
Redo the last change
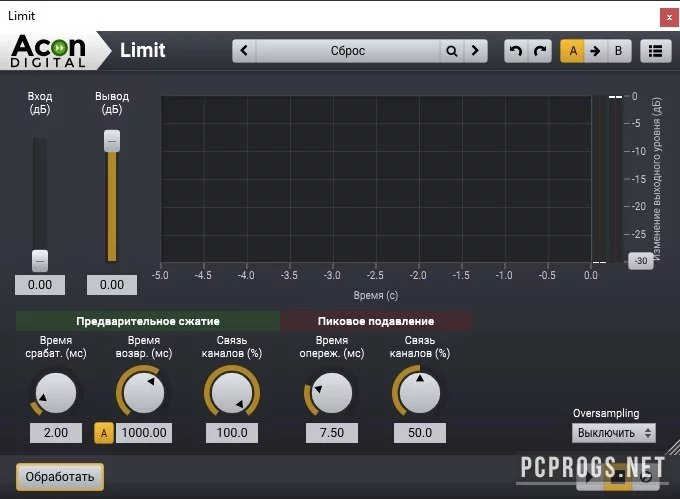539,51
